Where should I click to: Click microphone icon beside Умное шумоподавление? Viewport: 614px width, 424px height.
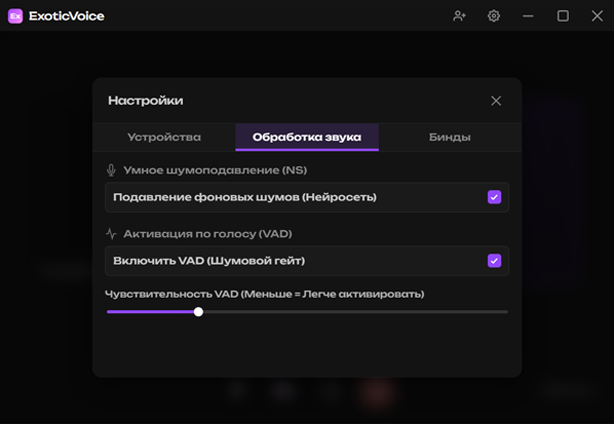[111, 170]
